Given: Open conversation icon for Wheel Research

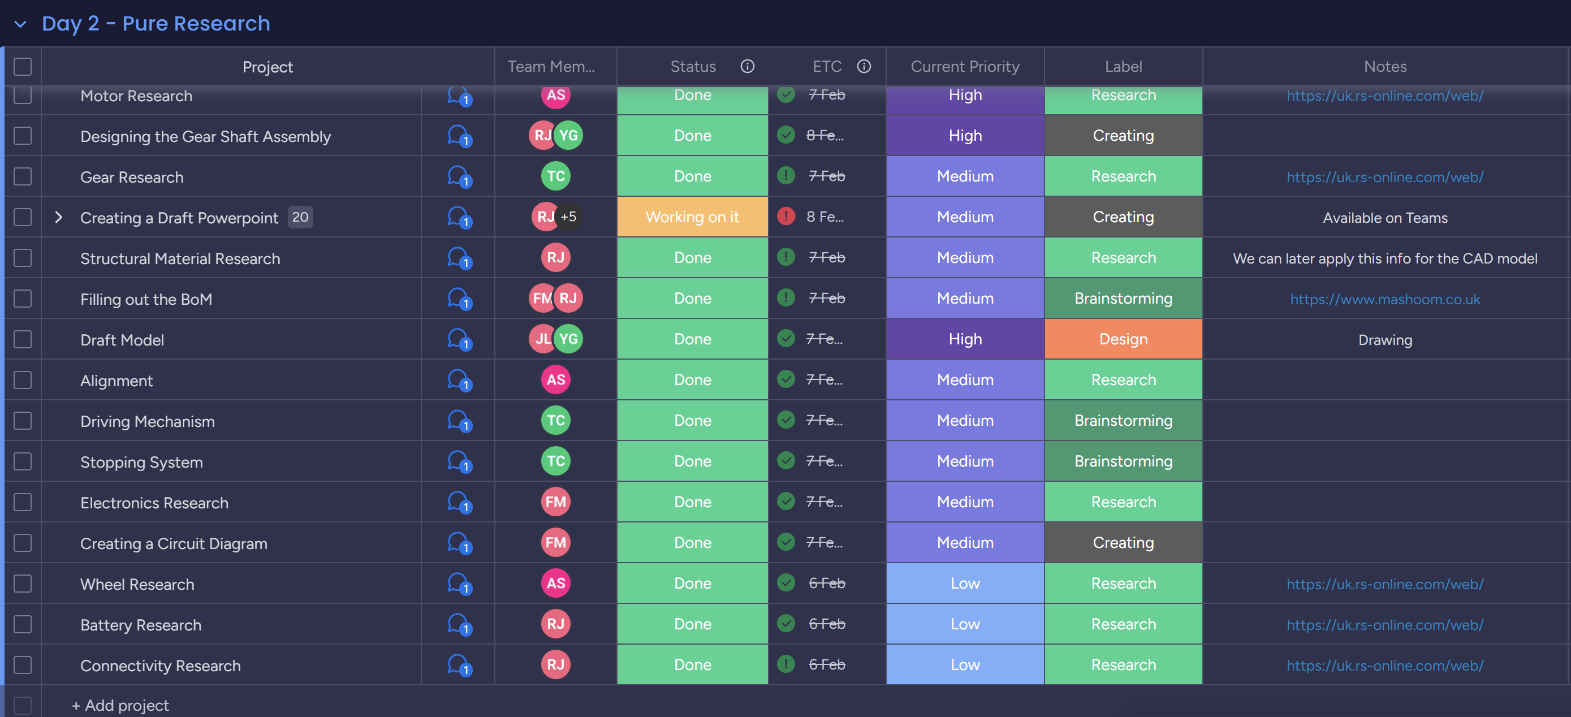Looking at the screenshot, I should coord(459,585).
